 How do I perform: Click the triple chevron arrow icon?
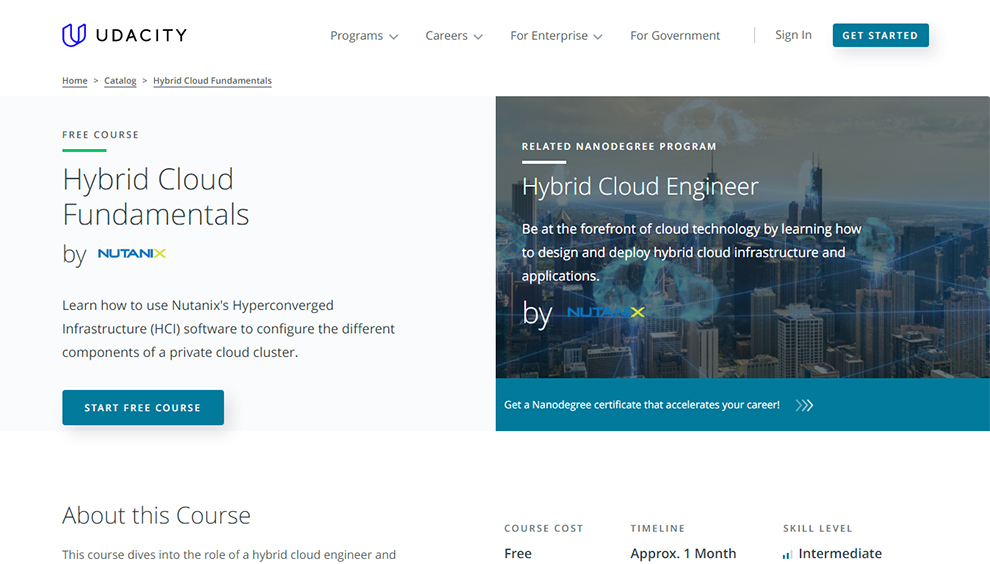coord(804,405)
